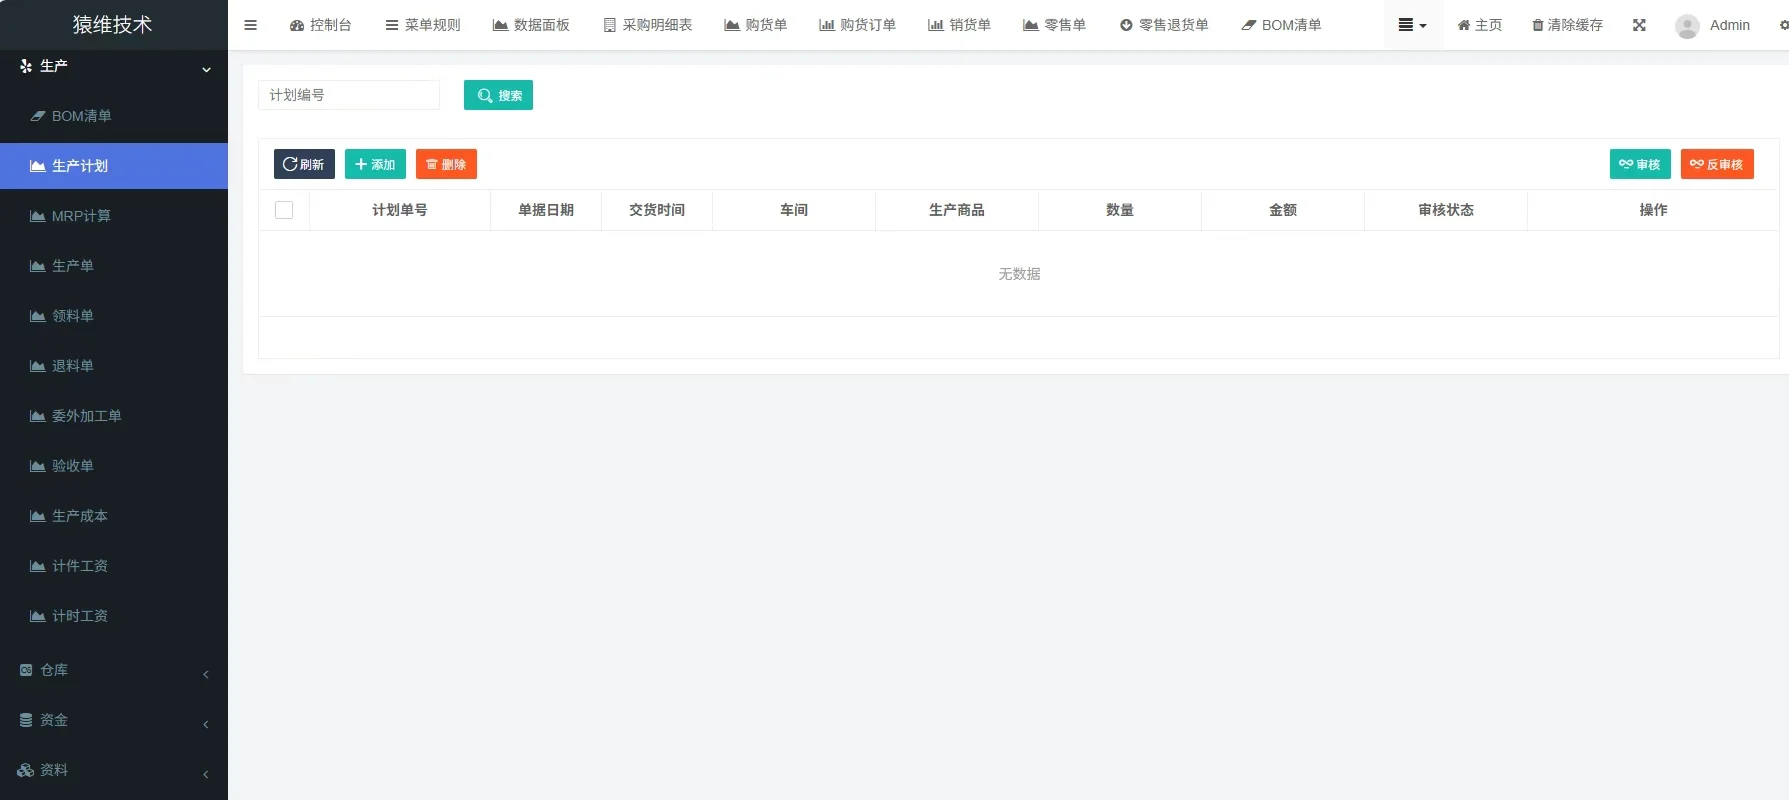Open 生产成本 in the sidebar
Image resolution: width=1789 pixels, height=800 pixels.
click(114, 516)
